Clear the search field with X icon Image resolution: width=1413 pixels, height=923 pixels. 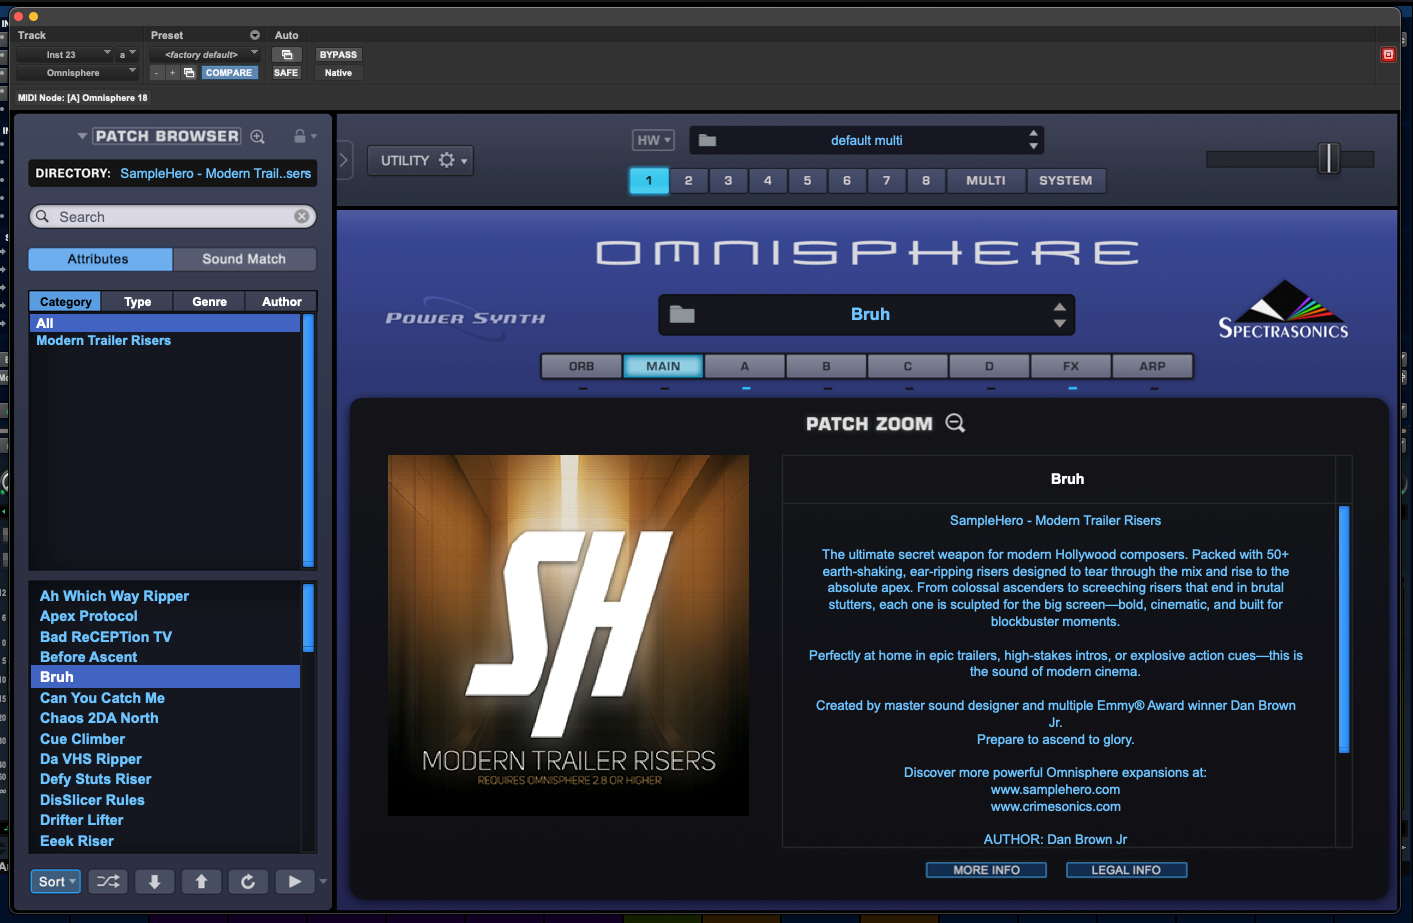[301, 216]
